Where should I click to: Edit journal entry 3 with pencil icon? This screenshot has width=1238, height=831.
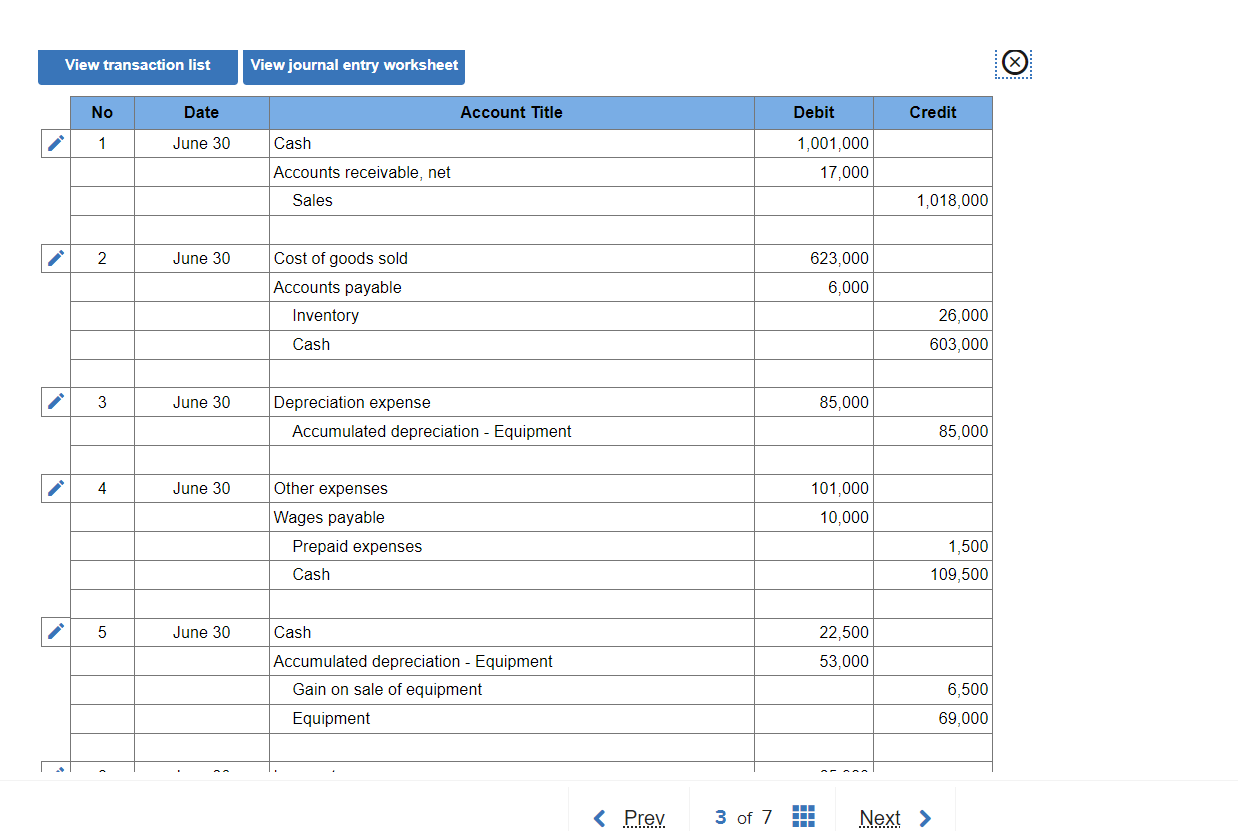tap(56, 403)
